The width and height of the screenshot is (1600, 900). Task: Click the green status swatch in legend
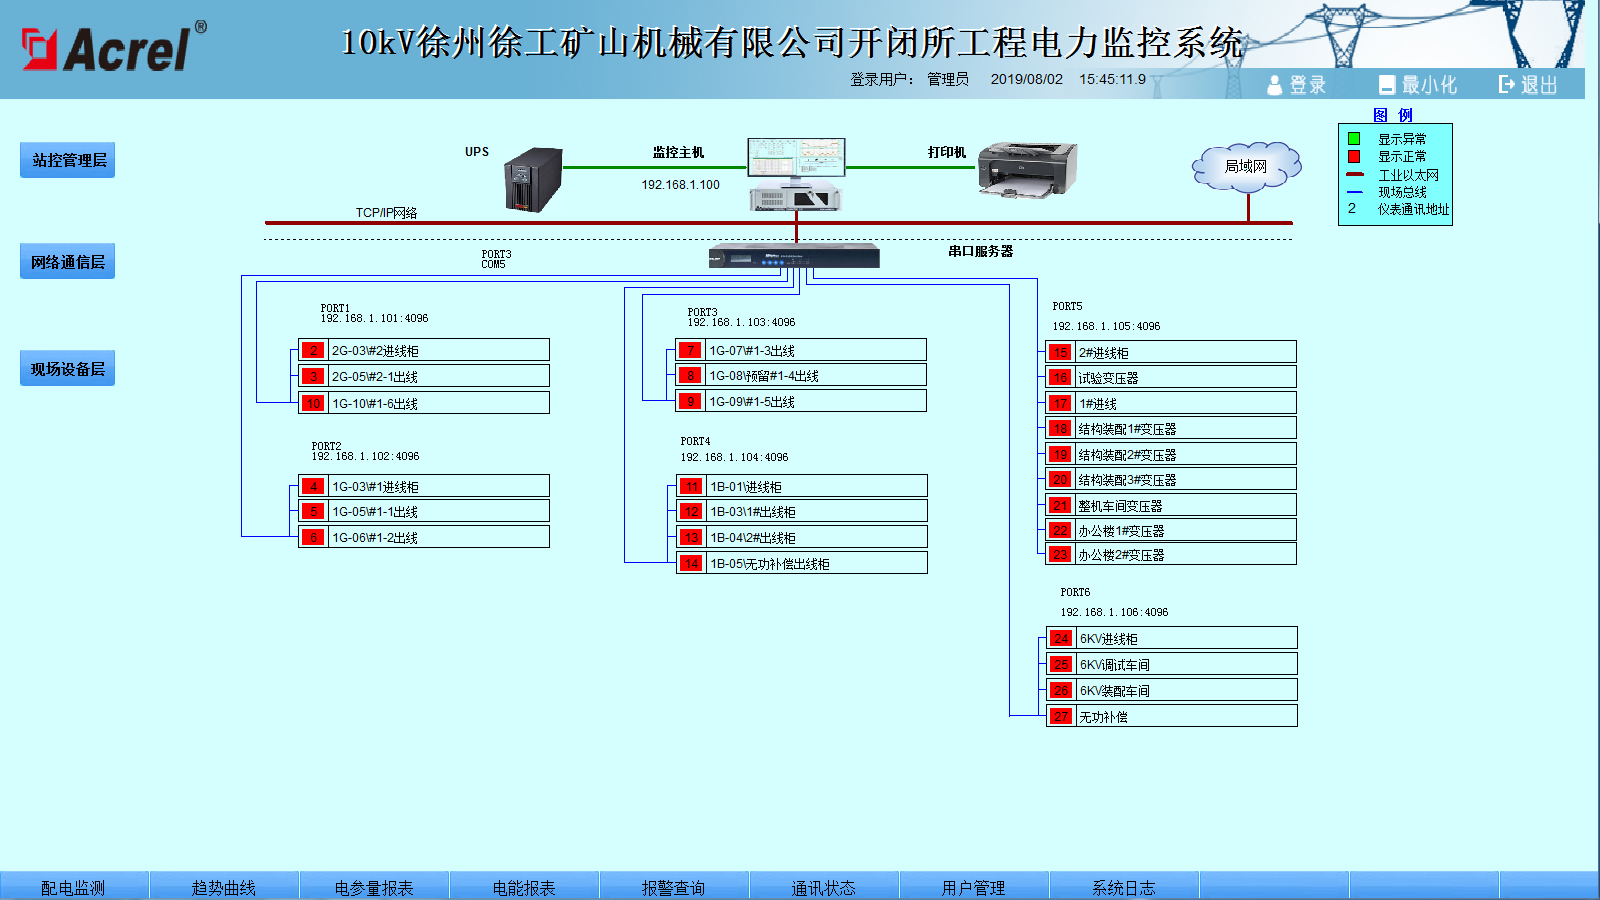coord(1354,139)
